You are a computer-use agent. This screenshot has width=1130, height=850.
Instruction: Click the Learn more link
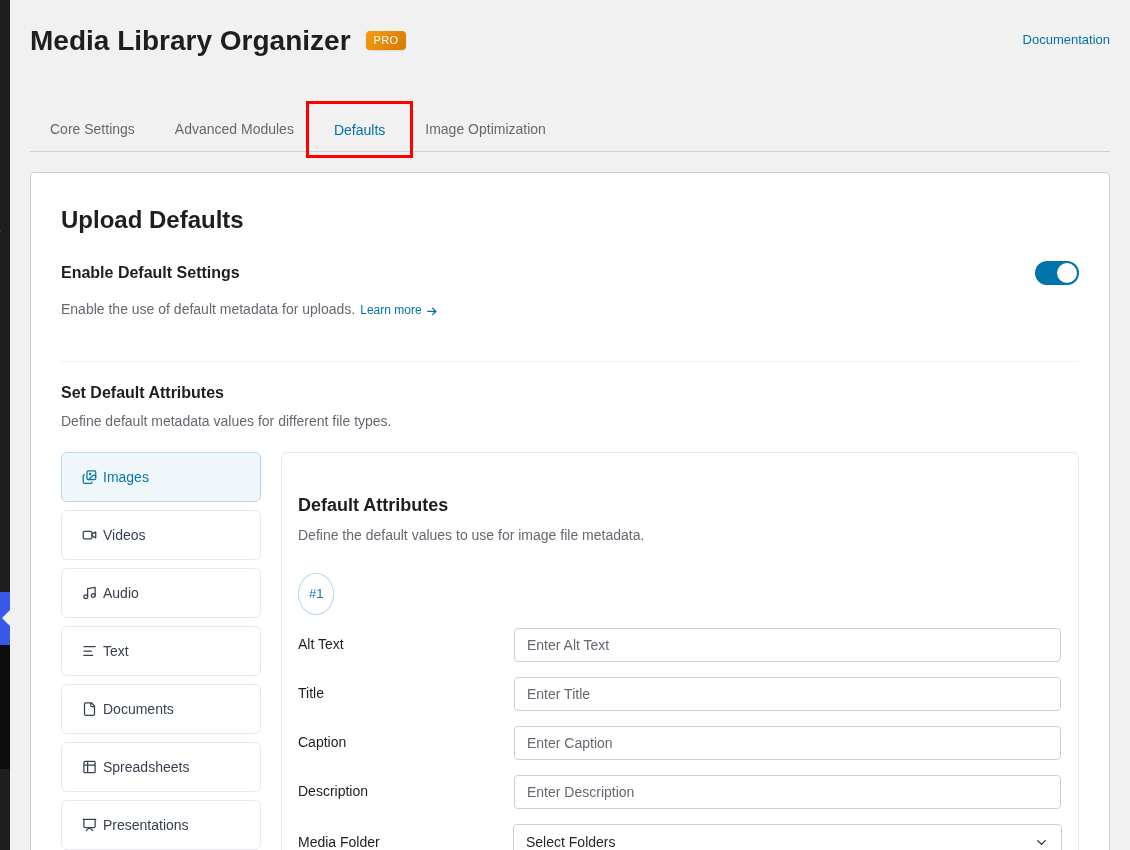click(x=391, y=310)
